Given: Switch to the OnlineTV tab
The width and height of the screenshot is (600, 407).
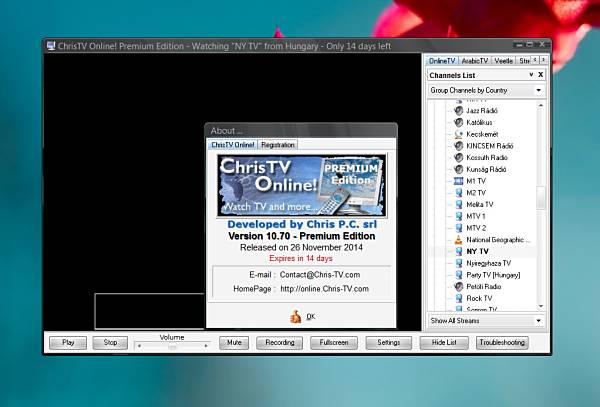Looking at the screenshot, I should (x=442, y=61).
